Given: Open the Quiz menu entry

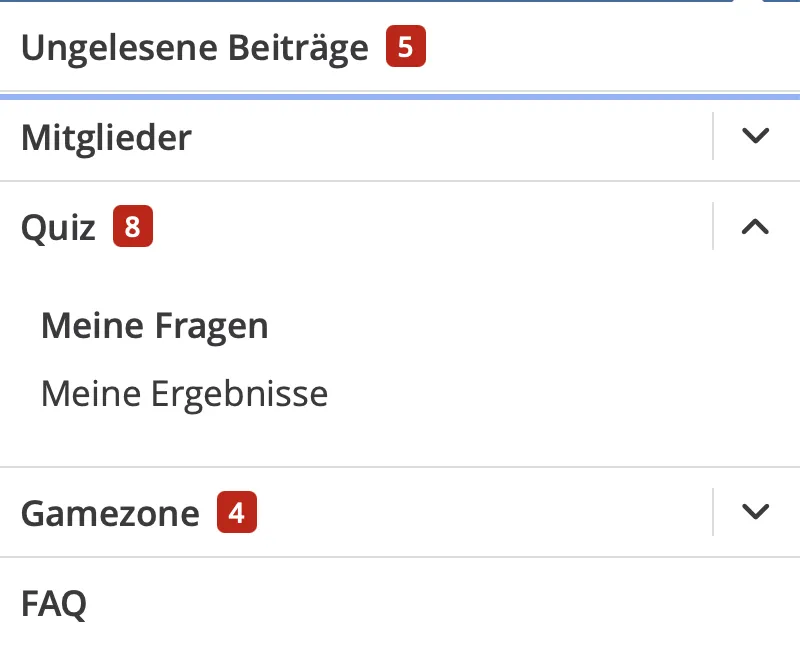Looking at the screenshot, I should point(58,228).
